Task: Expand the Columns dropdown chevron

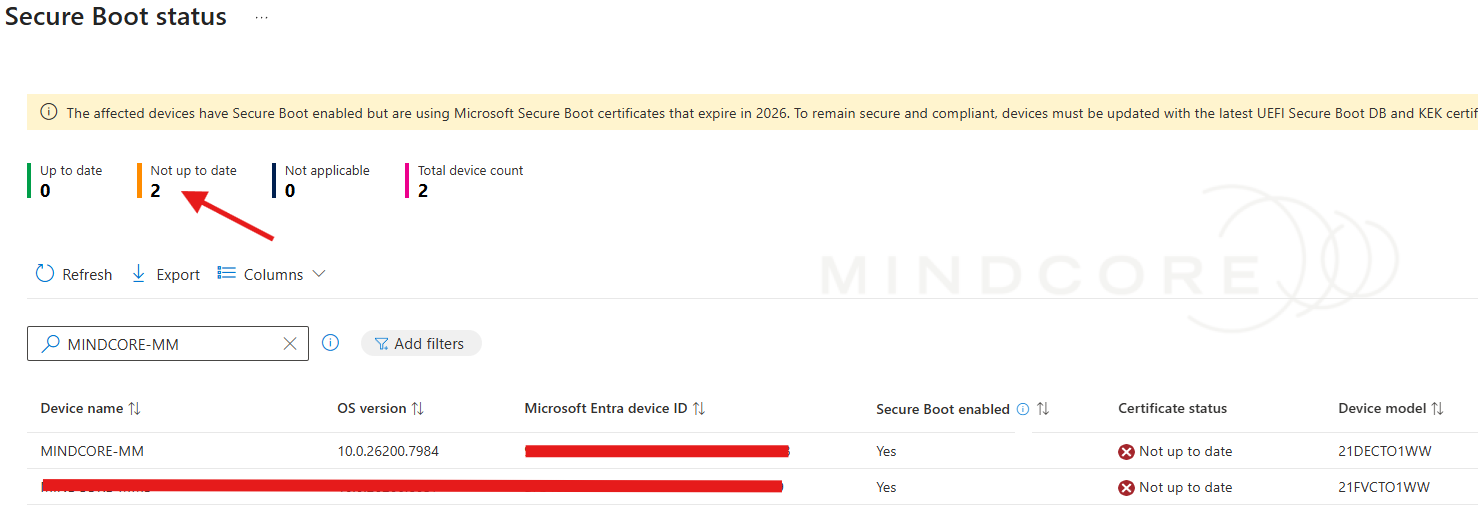Action: 319,274
